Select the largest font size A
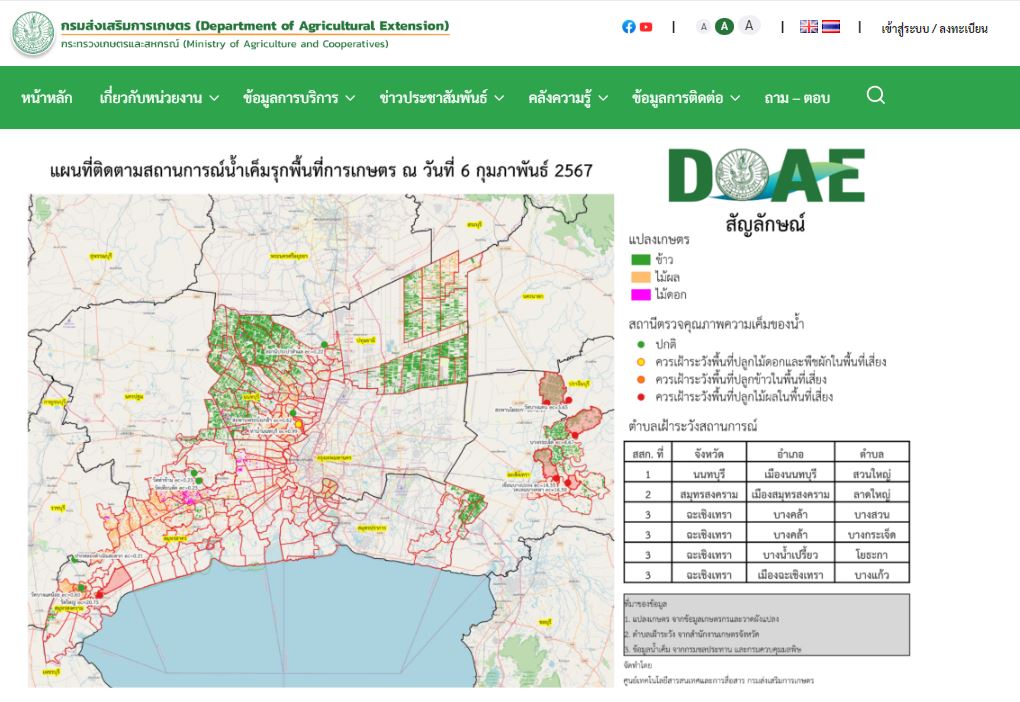 pos(749,26)
